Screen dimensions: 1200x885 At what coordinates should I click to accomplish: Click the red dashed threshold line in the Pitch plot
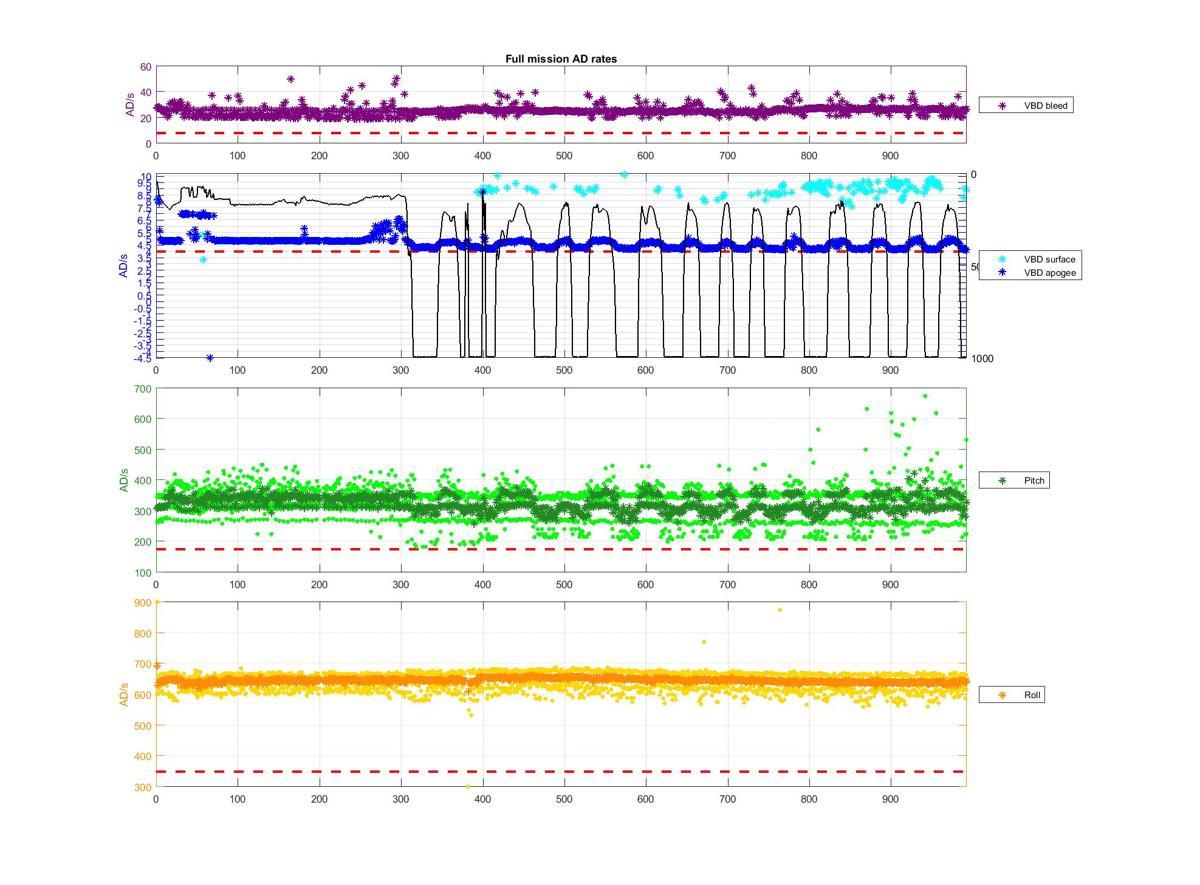click(560, 549)
